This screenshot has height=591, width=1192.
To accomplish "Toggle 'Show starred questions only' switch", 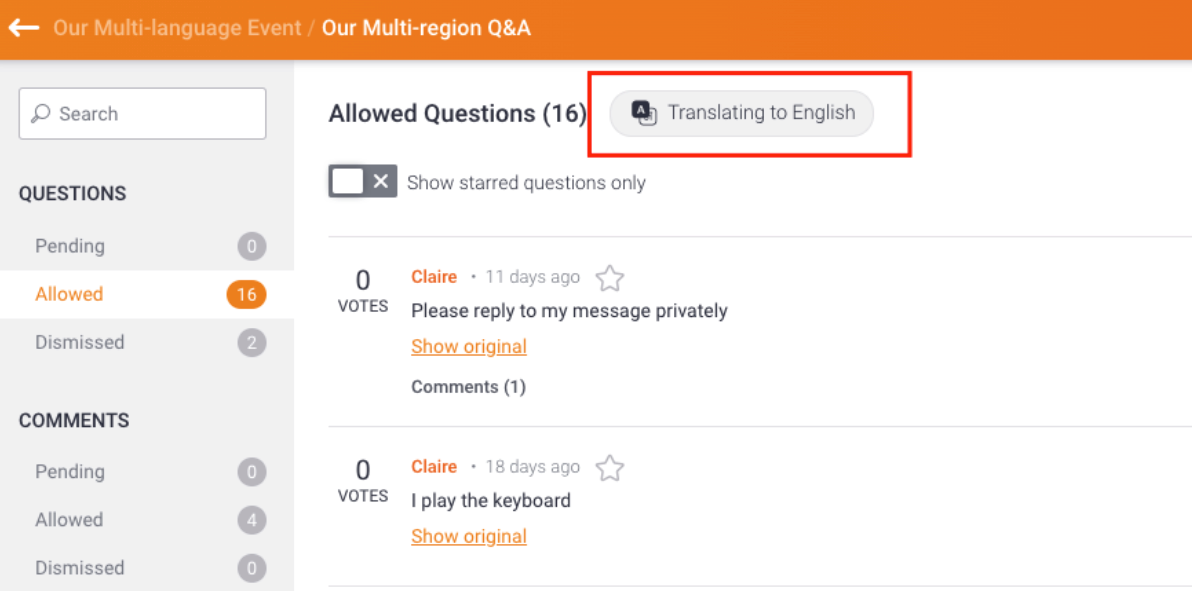I will [362, 182].
